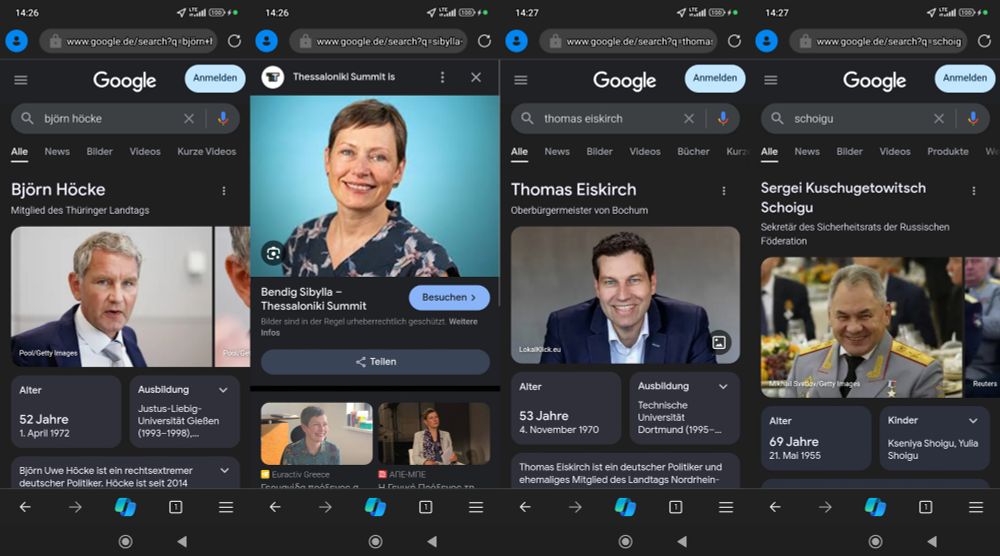The height and width of the screenshot is (556, 1000).
Task: Close the Thessaloniki Summit image viewer
Action: pos(476,77)
